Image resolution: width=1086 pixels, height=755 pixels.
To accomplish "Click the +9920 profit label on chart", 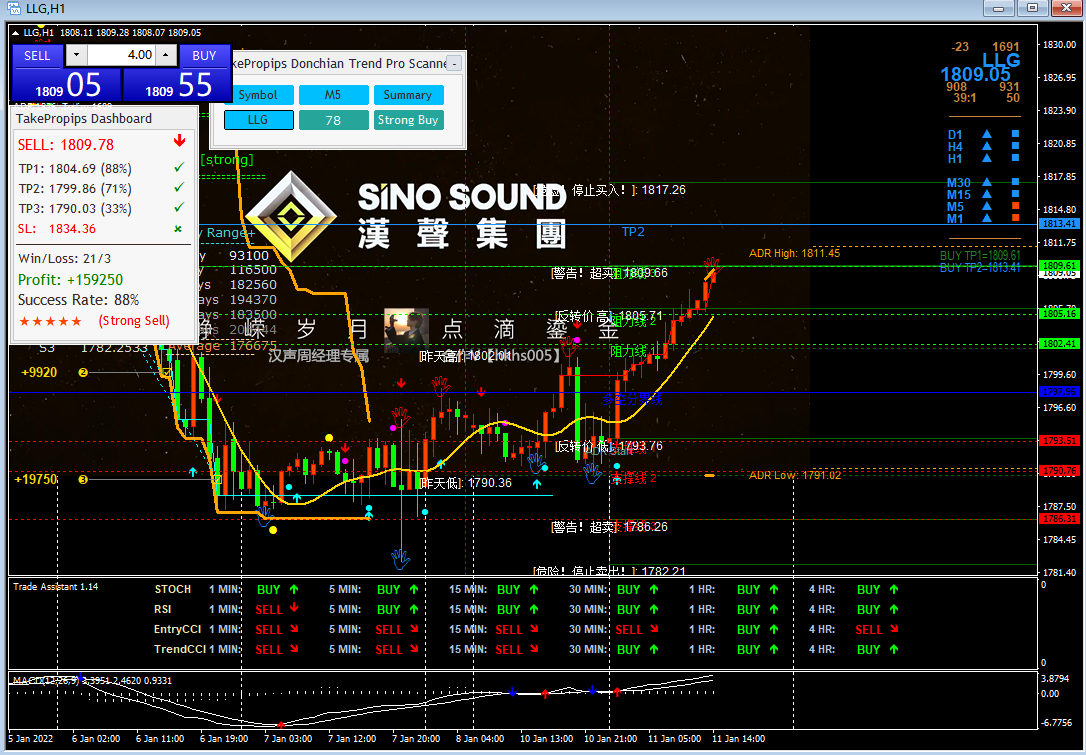I will click(39, 373).
